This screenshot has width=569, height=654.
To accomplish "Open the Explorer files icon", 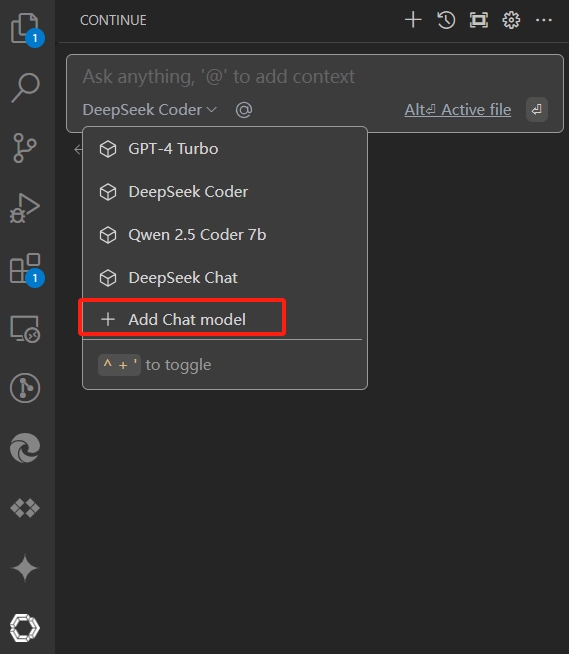I will click(25, 28).
